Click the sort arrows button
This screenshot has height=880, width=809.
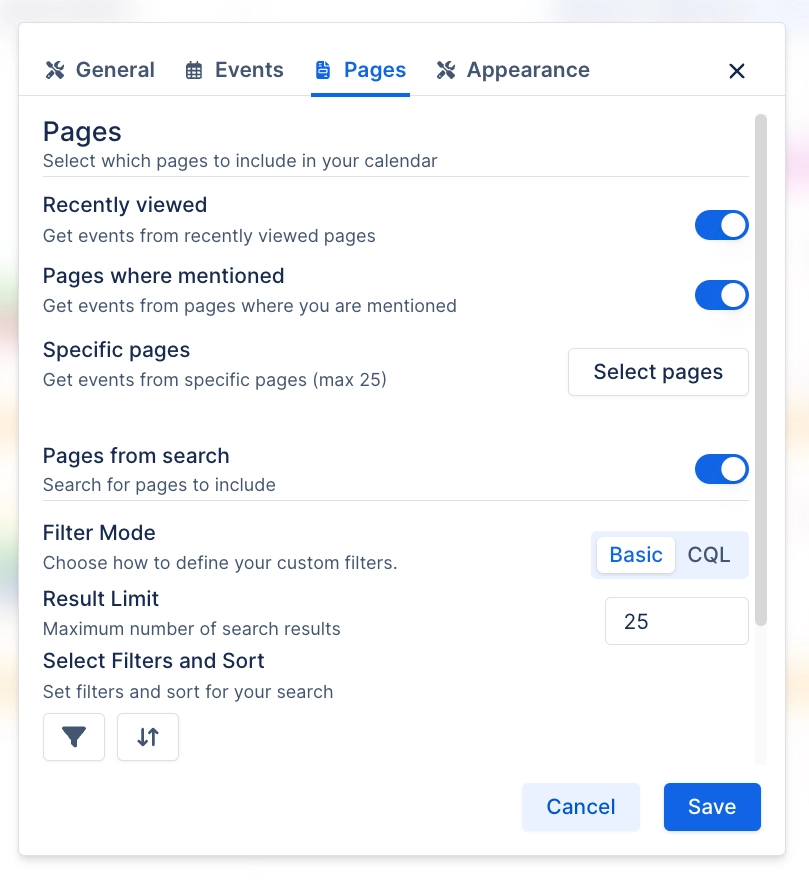tap(148, 737)
